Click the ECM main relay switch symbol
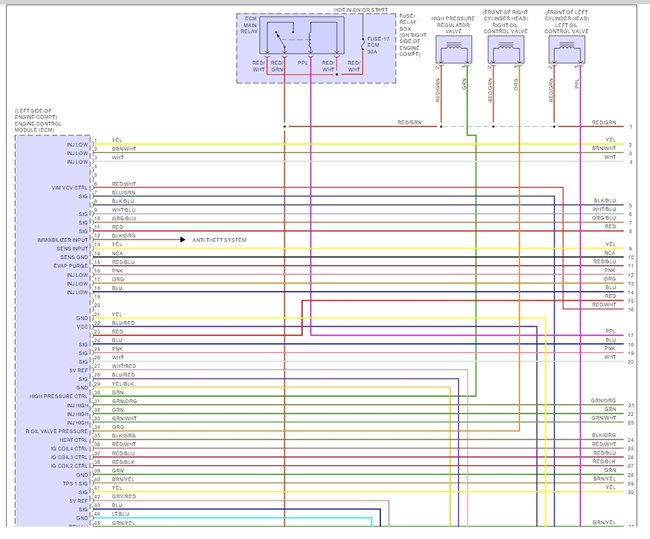Screen dimensions: 650x539 tap(280, 39)
